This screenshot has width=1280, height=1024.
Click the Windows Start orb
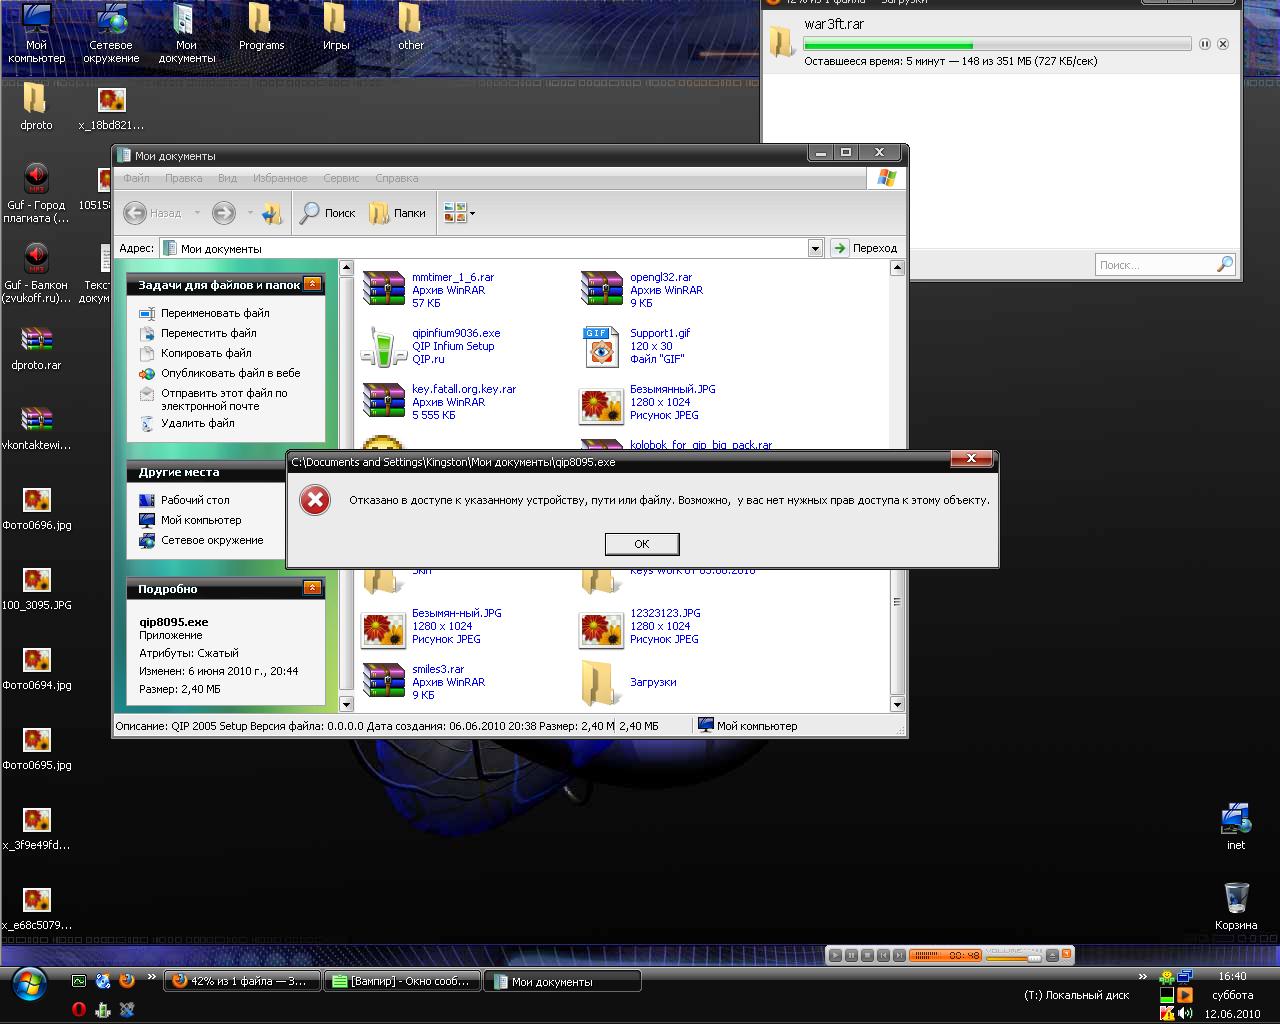29,984
